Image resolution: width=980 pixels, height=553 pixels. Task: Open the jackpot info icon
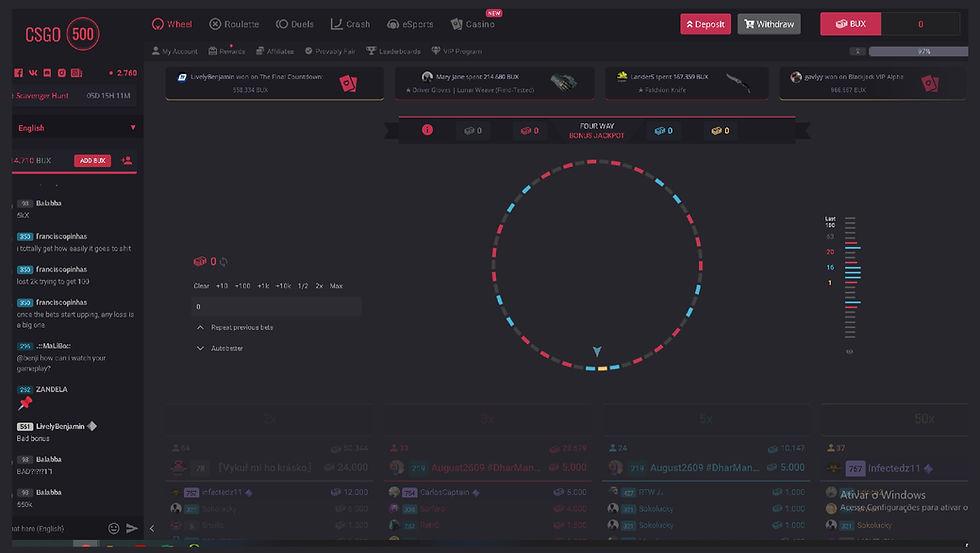pos(428,130)
